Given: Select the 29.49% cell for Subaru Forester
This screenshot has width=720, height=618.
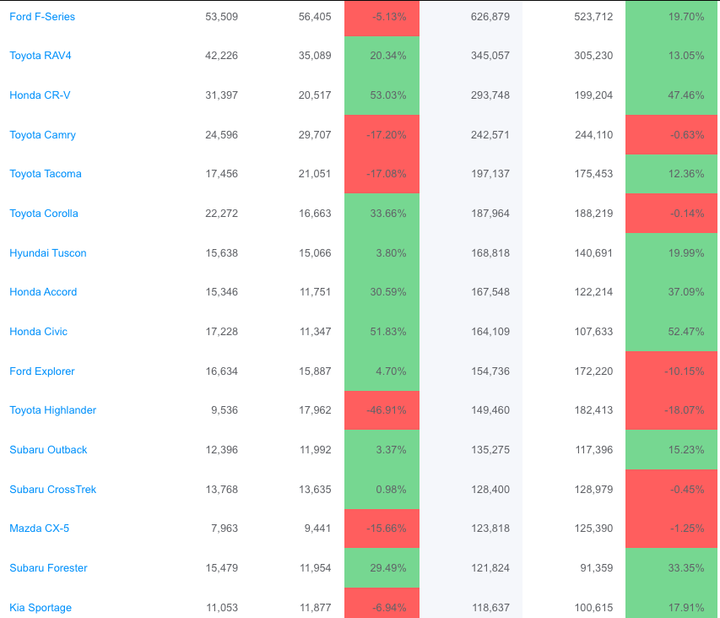Looking at the screenshot, I should [x=382, y=568].
